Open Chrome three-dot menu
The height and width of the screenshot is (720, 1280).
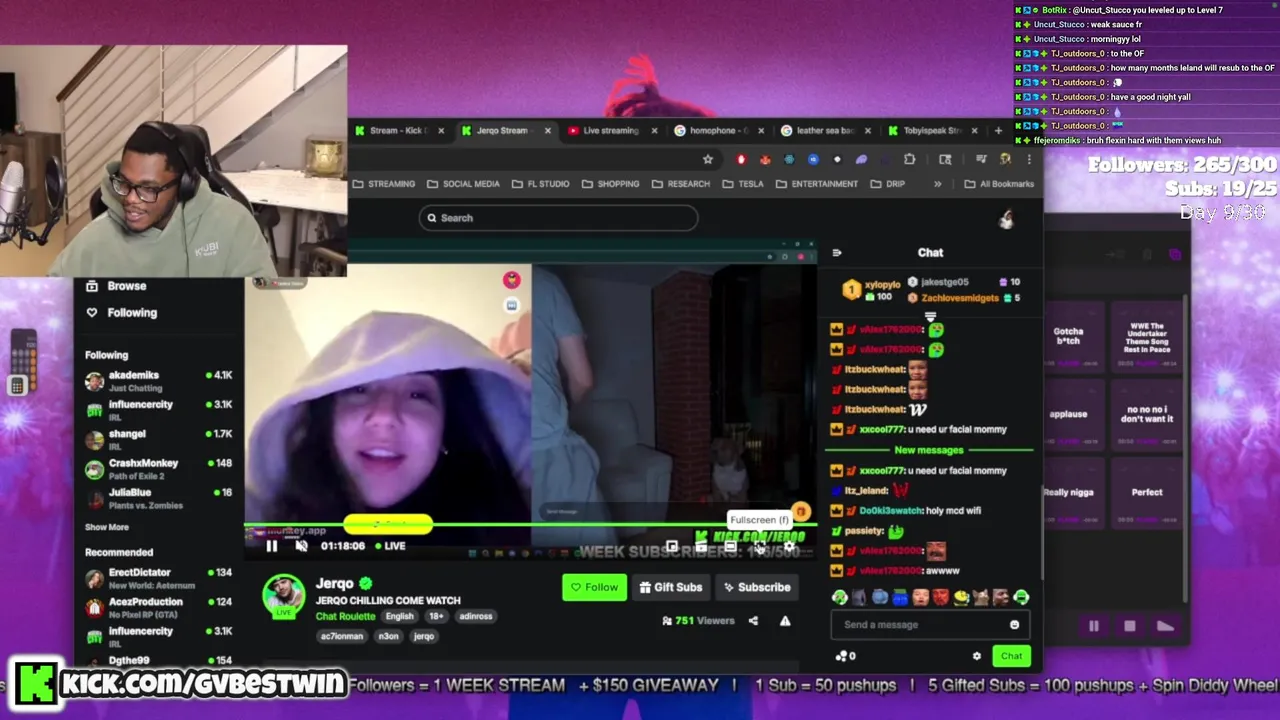click(1029, 159)
